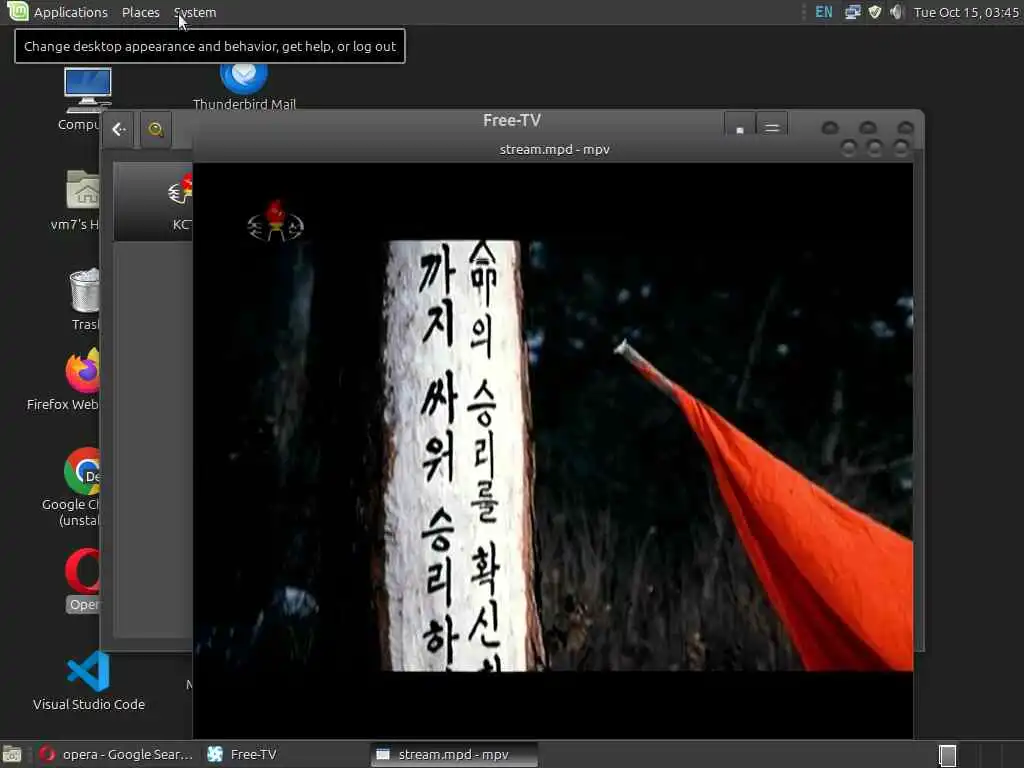The image size is (1024, 768).
Task: Open the network connection tray icon
Action: click(x=852, y=12)
